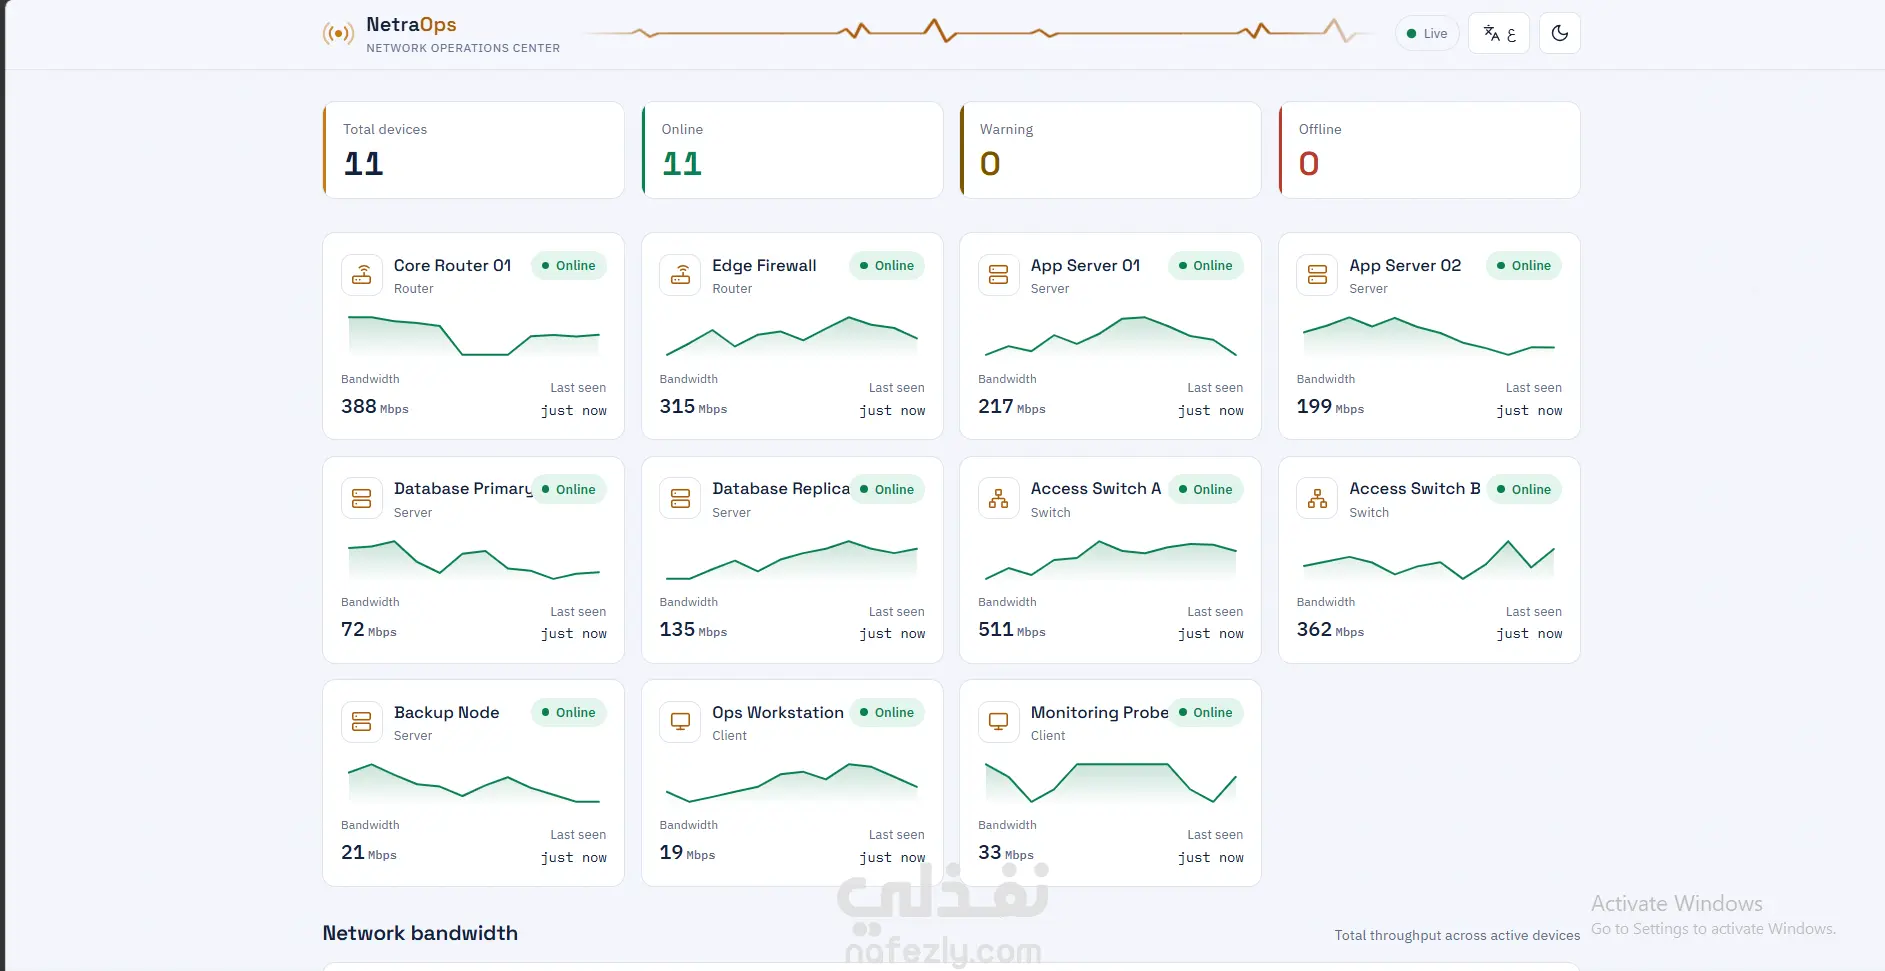Screen dimensions: 1885x971
Task: Click the App Server 01 server icon
Action: click(x=998, y=275)
